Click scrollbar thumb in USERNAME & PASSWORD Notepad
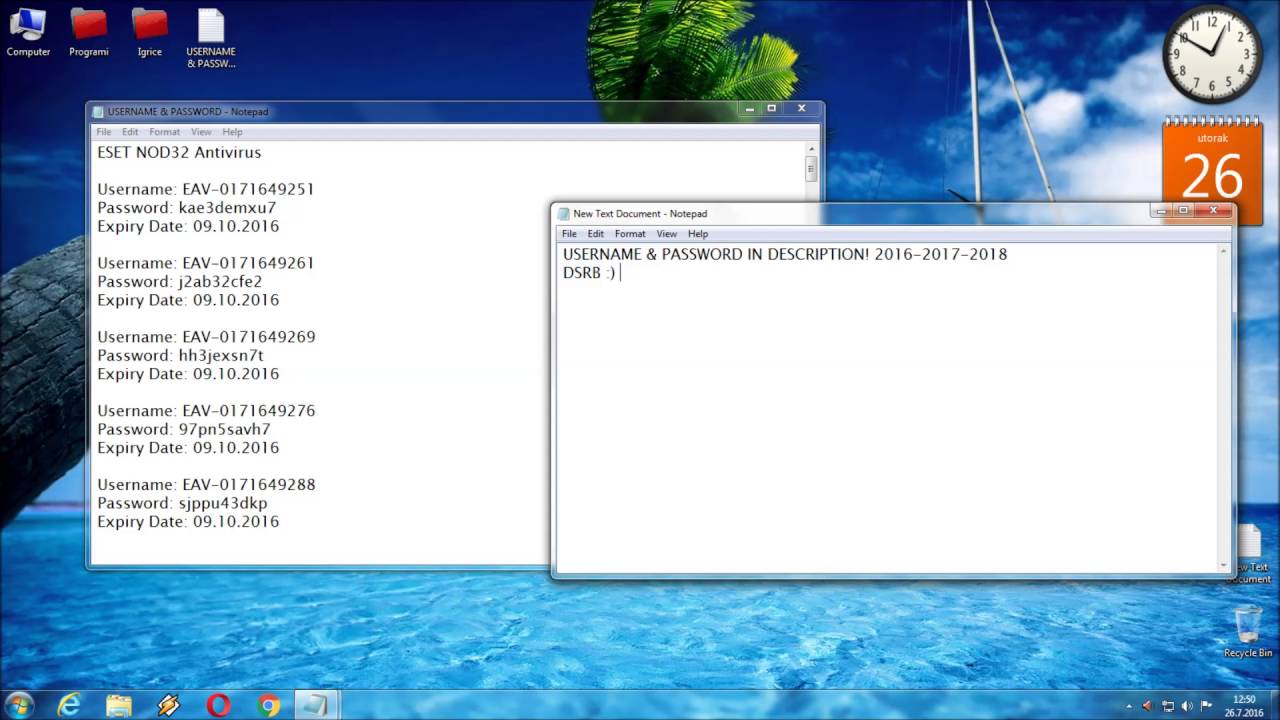 811,169
